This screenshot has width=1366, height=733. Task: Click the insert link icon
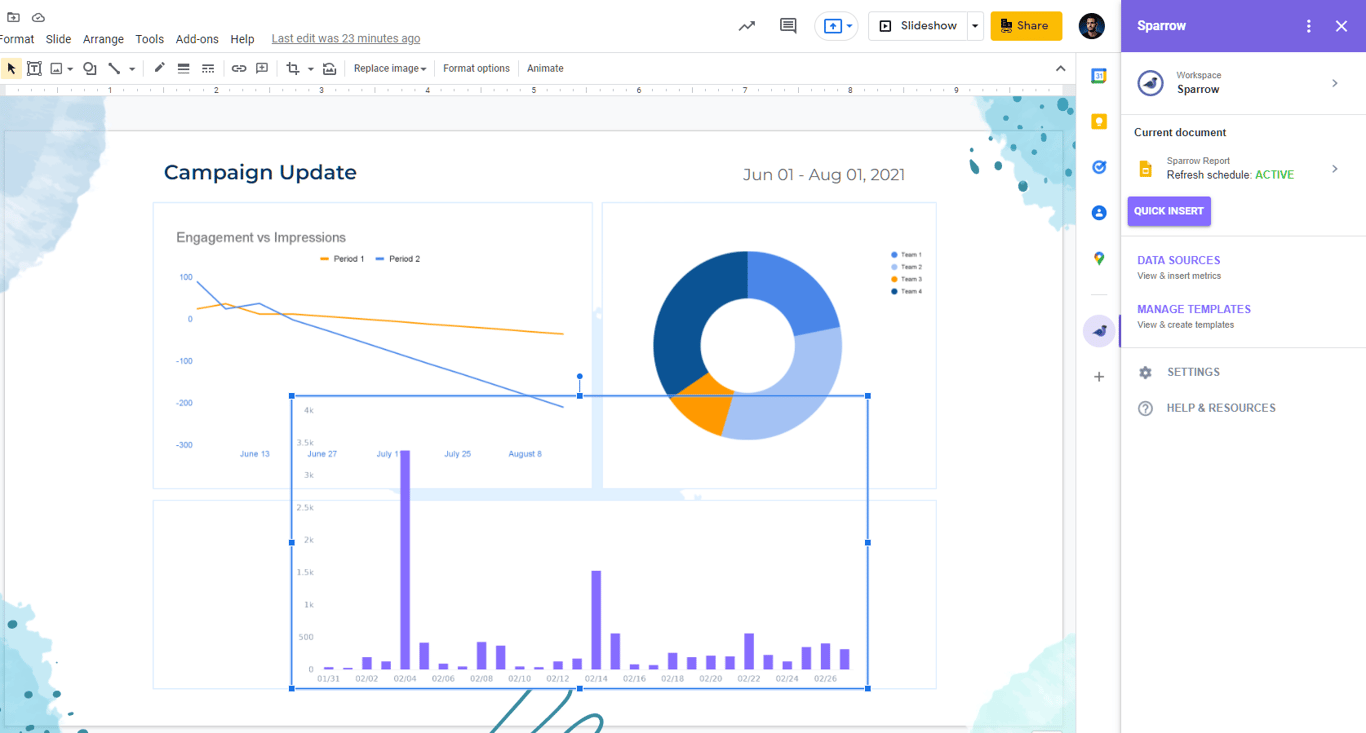tap(238, 68)
